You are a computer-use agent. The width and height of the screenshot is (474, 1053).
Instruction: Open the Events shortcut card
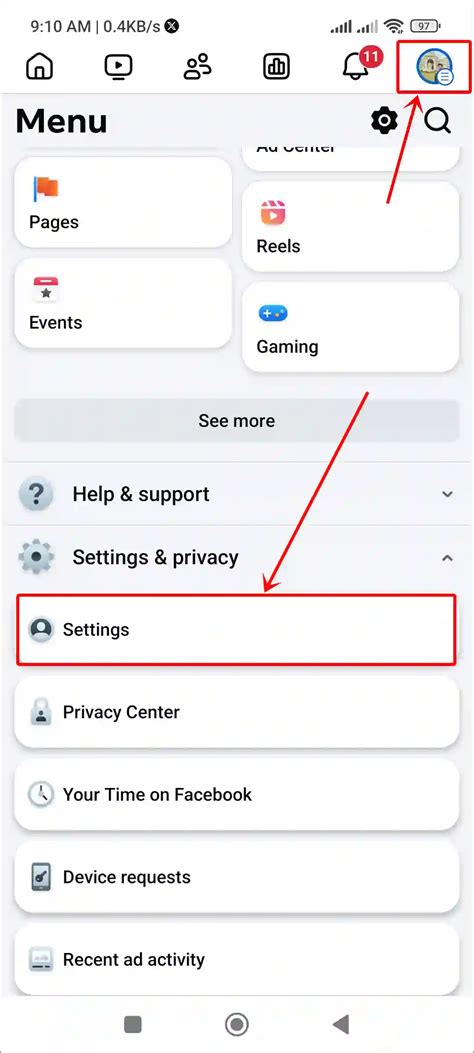pyautogui.click(x=123, y=304)
